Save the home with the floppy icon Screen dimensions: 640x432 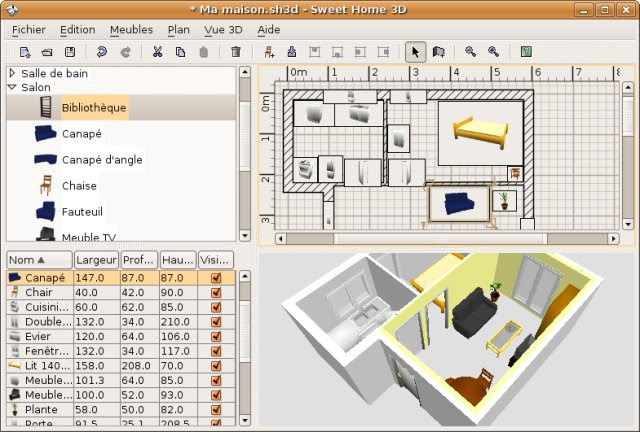click(70, 52)
